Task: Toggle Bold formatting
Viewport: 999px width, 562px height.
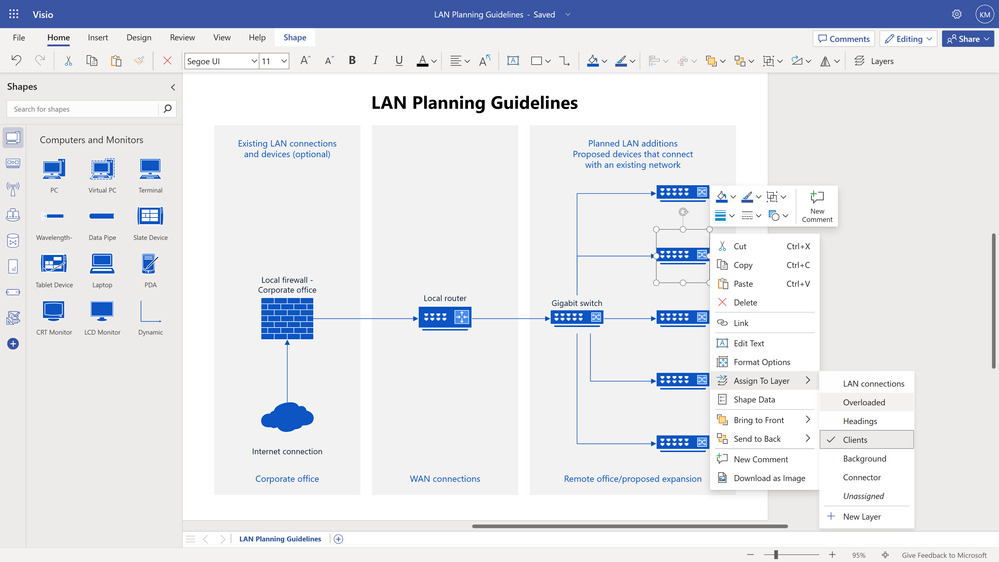Action: tap(352, 61)
